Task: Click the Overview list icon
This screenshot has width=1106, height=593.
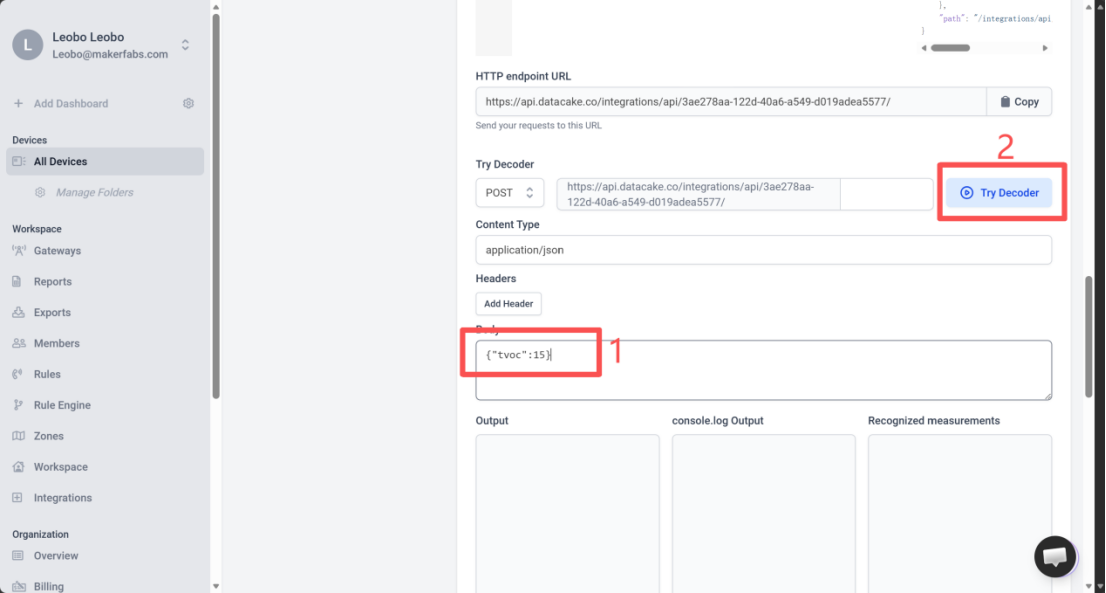Action: [18, 556]
